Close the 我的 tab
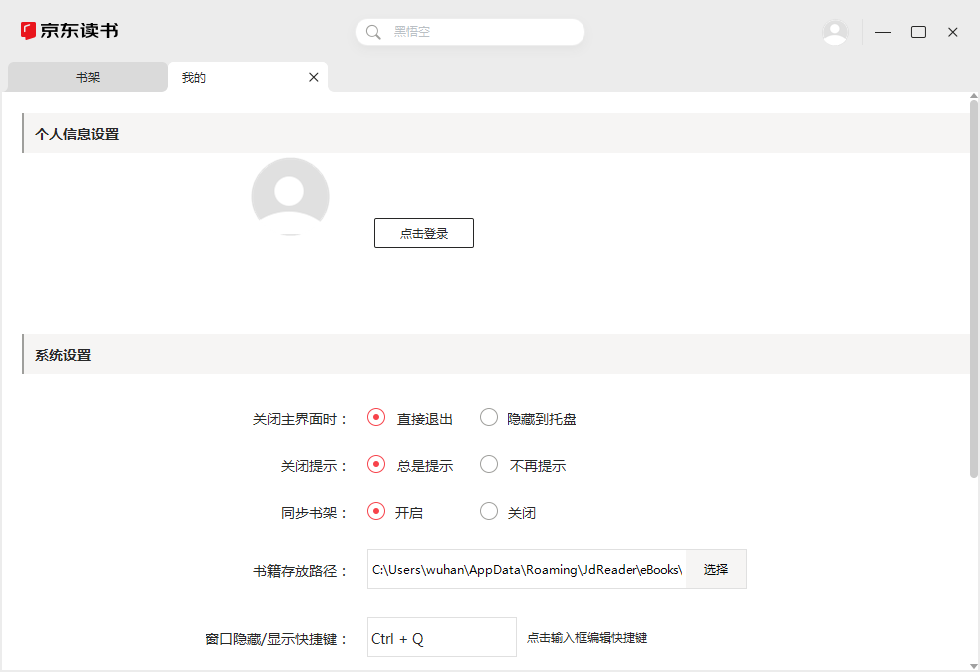The image size is (980, 672). point(313,77)
